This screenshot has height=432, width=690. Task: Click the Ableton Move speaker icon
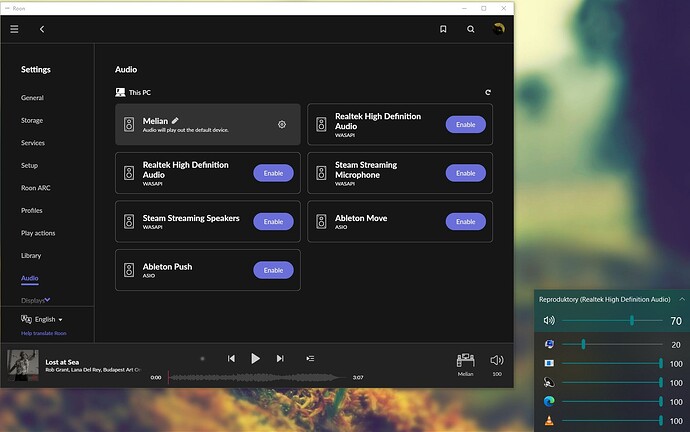321,221
